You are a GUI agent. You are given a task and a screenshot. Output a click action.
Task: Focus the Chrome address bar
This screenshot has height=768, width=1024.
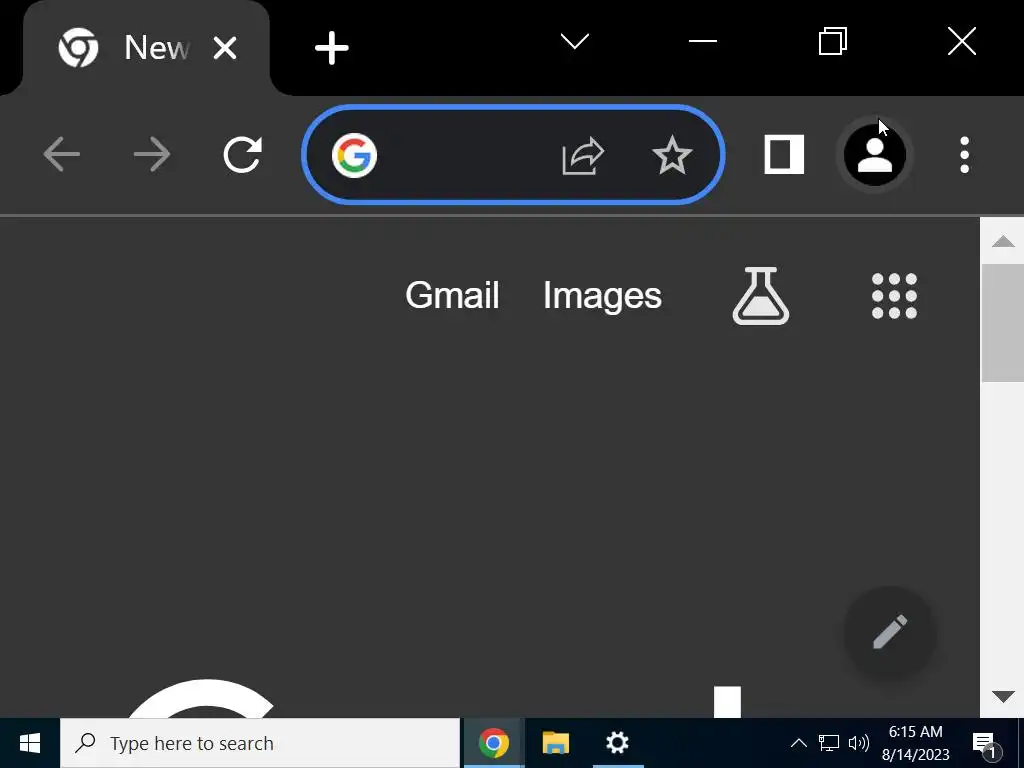513,155
